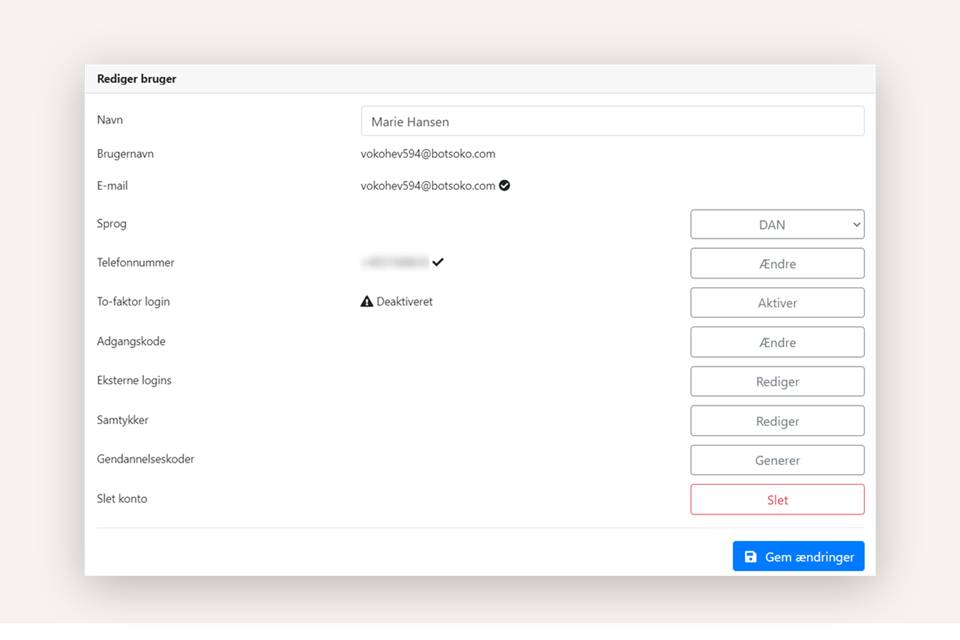Open the Sprog language dropdown showing DAN

click(x=777, y=225)
